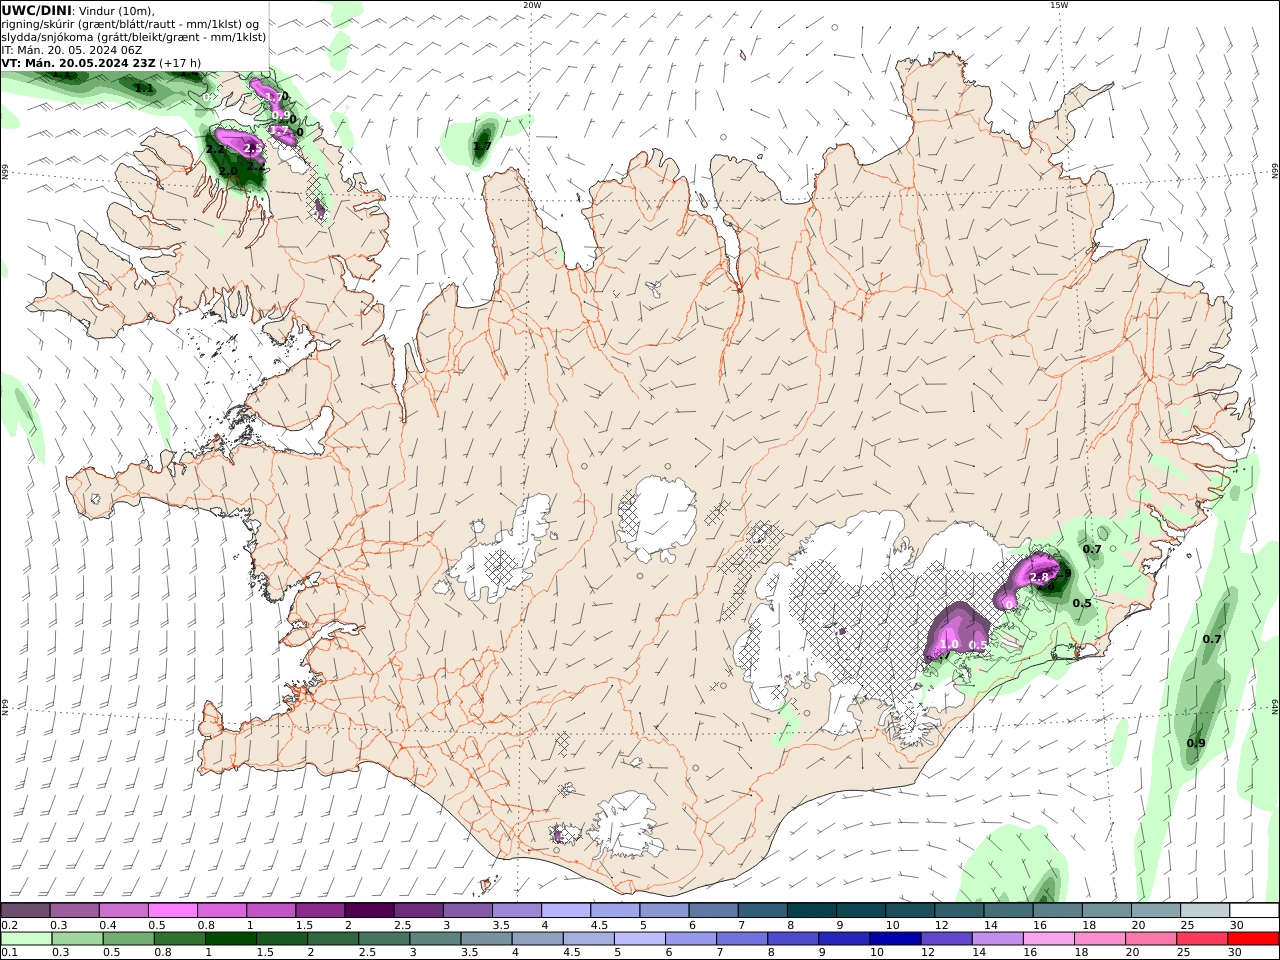Click the 2.5 value in the Westfjords
1280x960 pixels.
coord(254,148)
